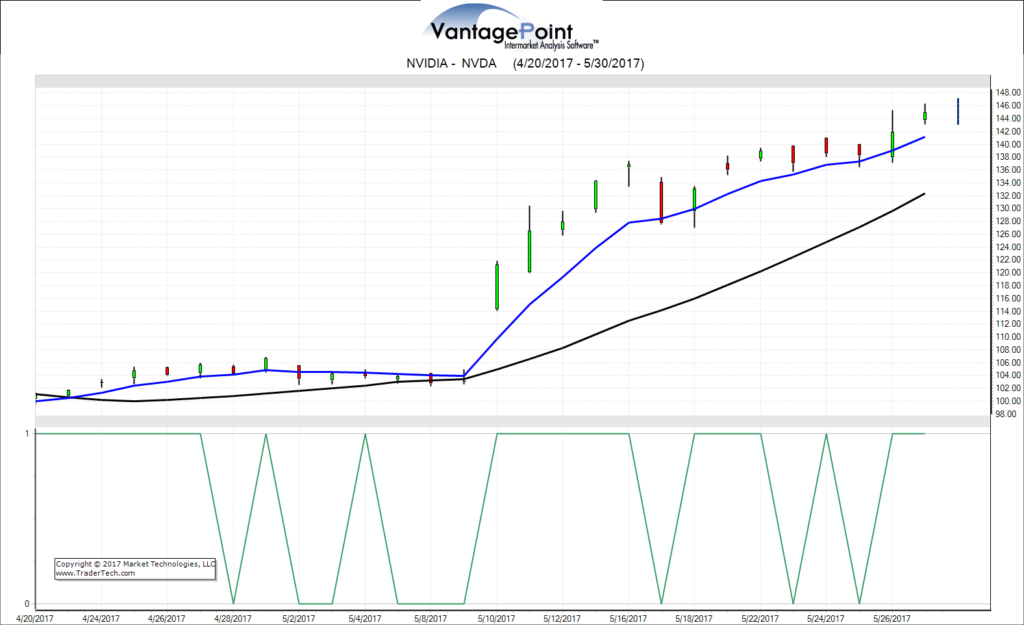Click the VantagePoint logo
This screenshot has width=1024, height=625.
(512, 27)
